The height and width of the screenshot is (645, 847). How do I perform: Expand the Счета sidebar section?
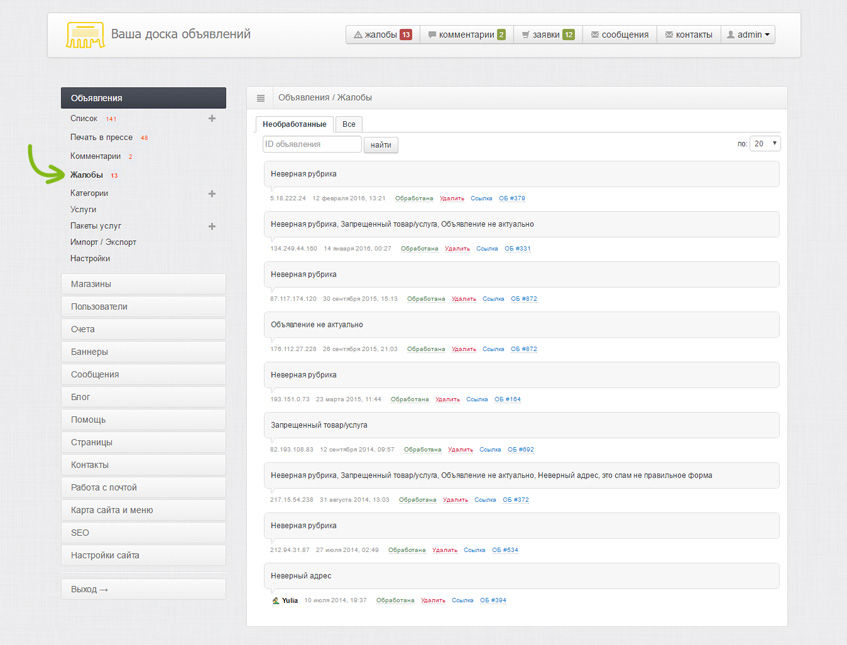click(x=143, y=330)
